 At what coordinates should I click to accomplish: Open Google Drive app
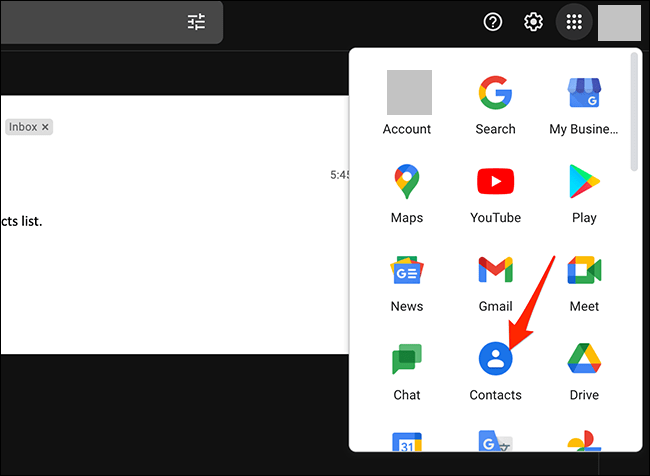584,371
